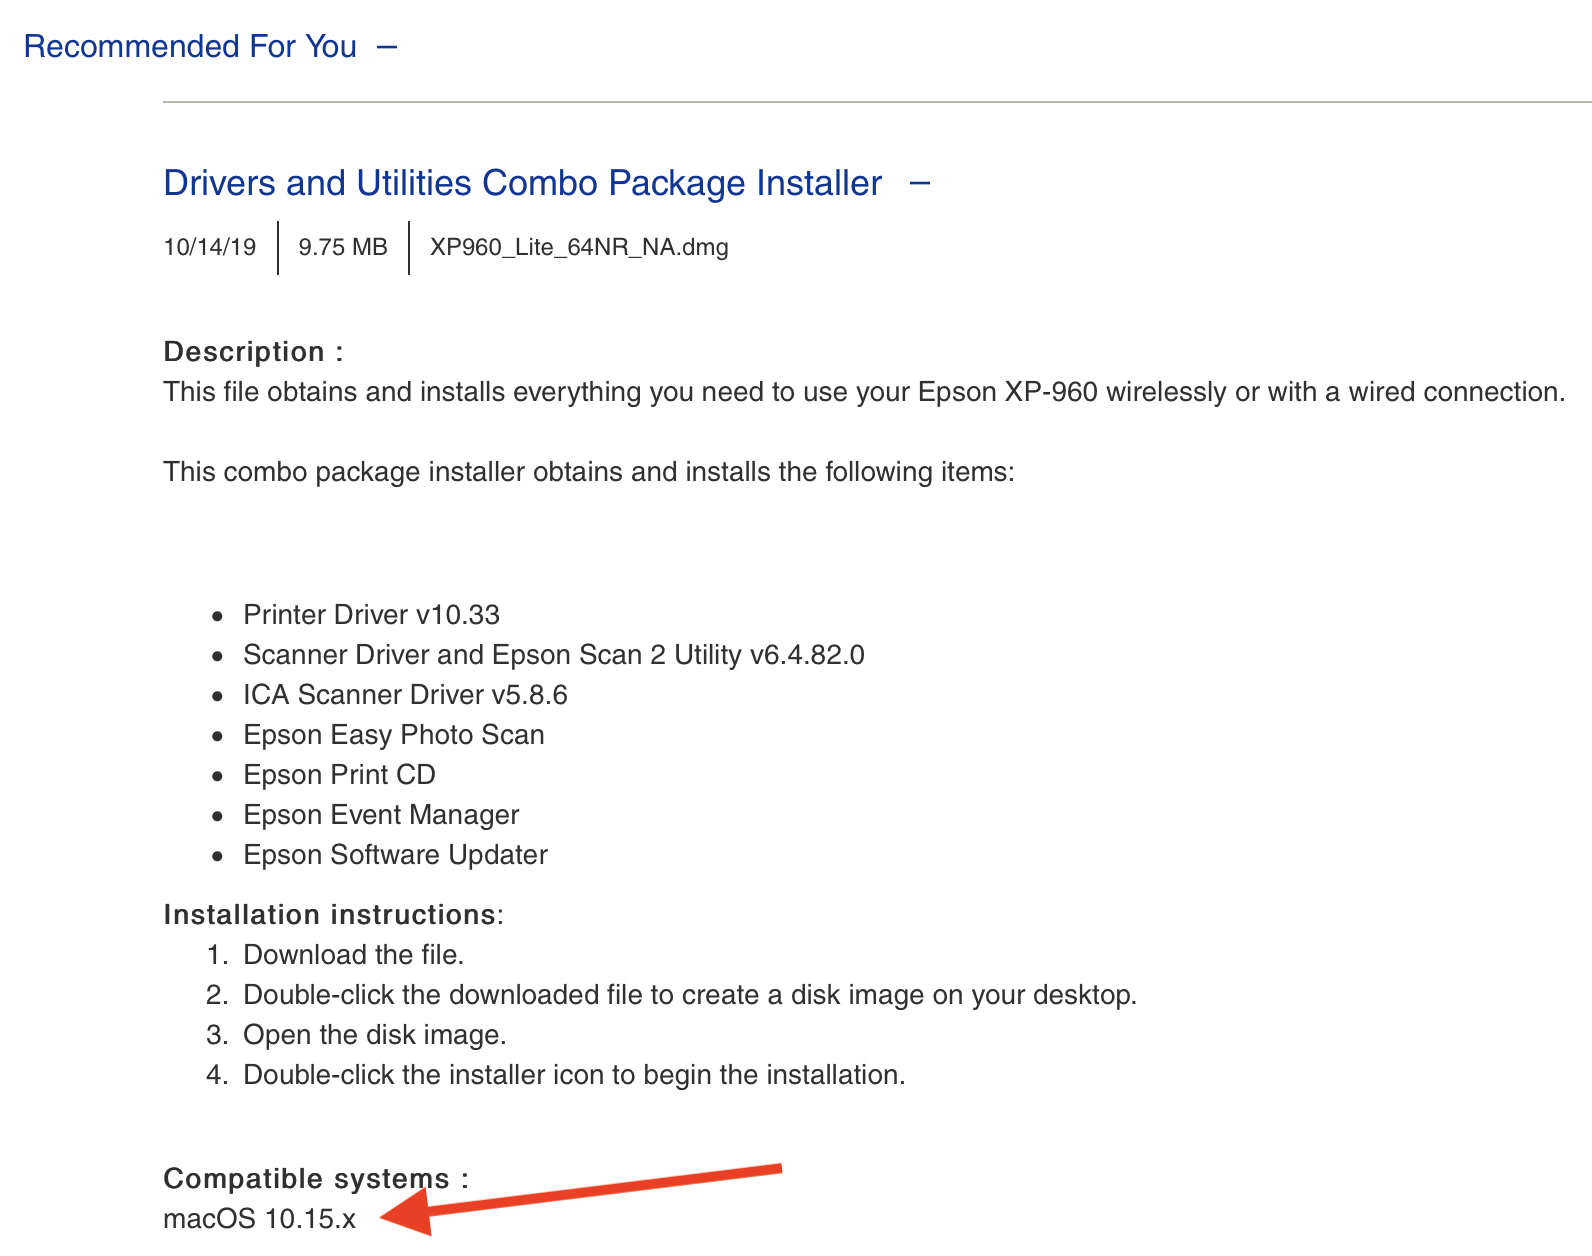Click Scanner Driver and Epson Scan 2 Utility item
Screen dimensions: 1592x1256
(553, 655)
